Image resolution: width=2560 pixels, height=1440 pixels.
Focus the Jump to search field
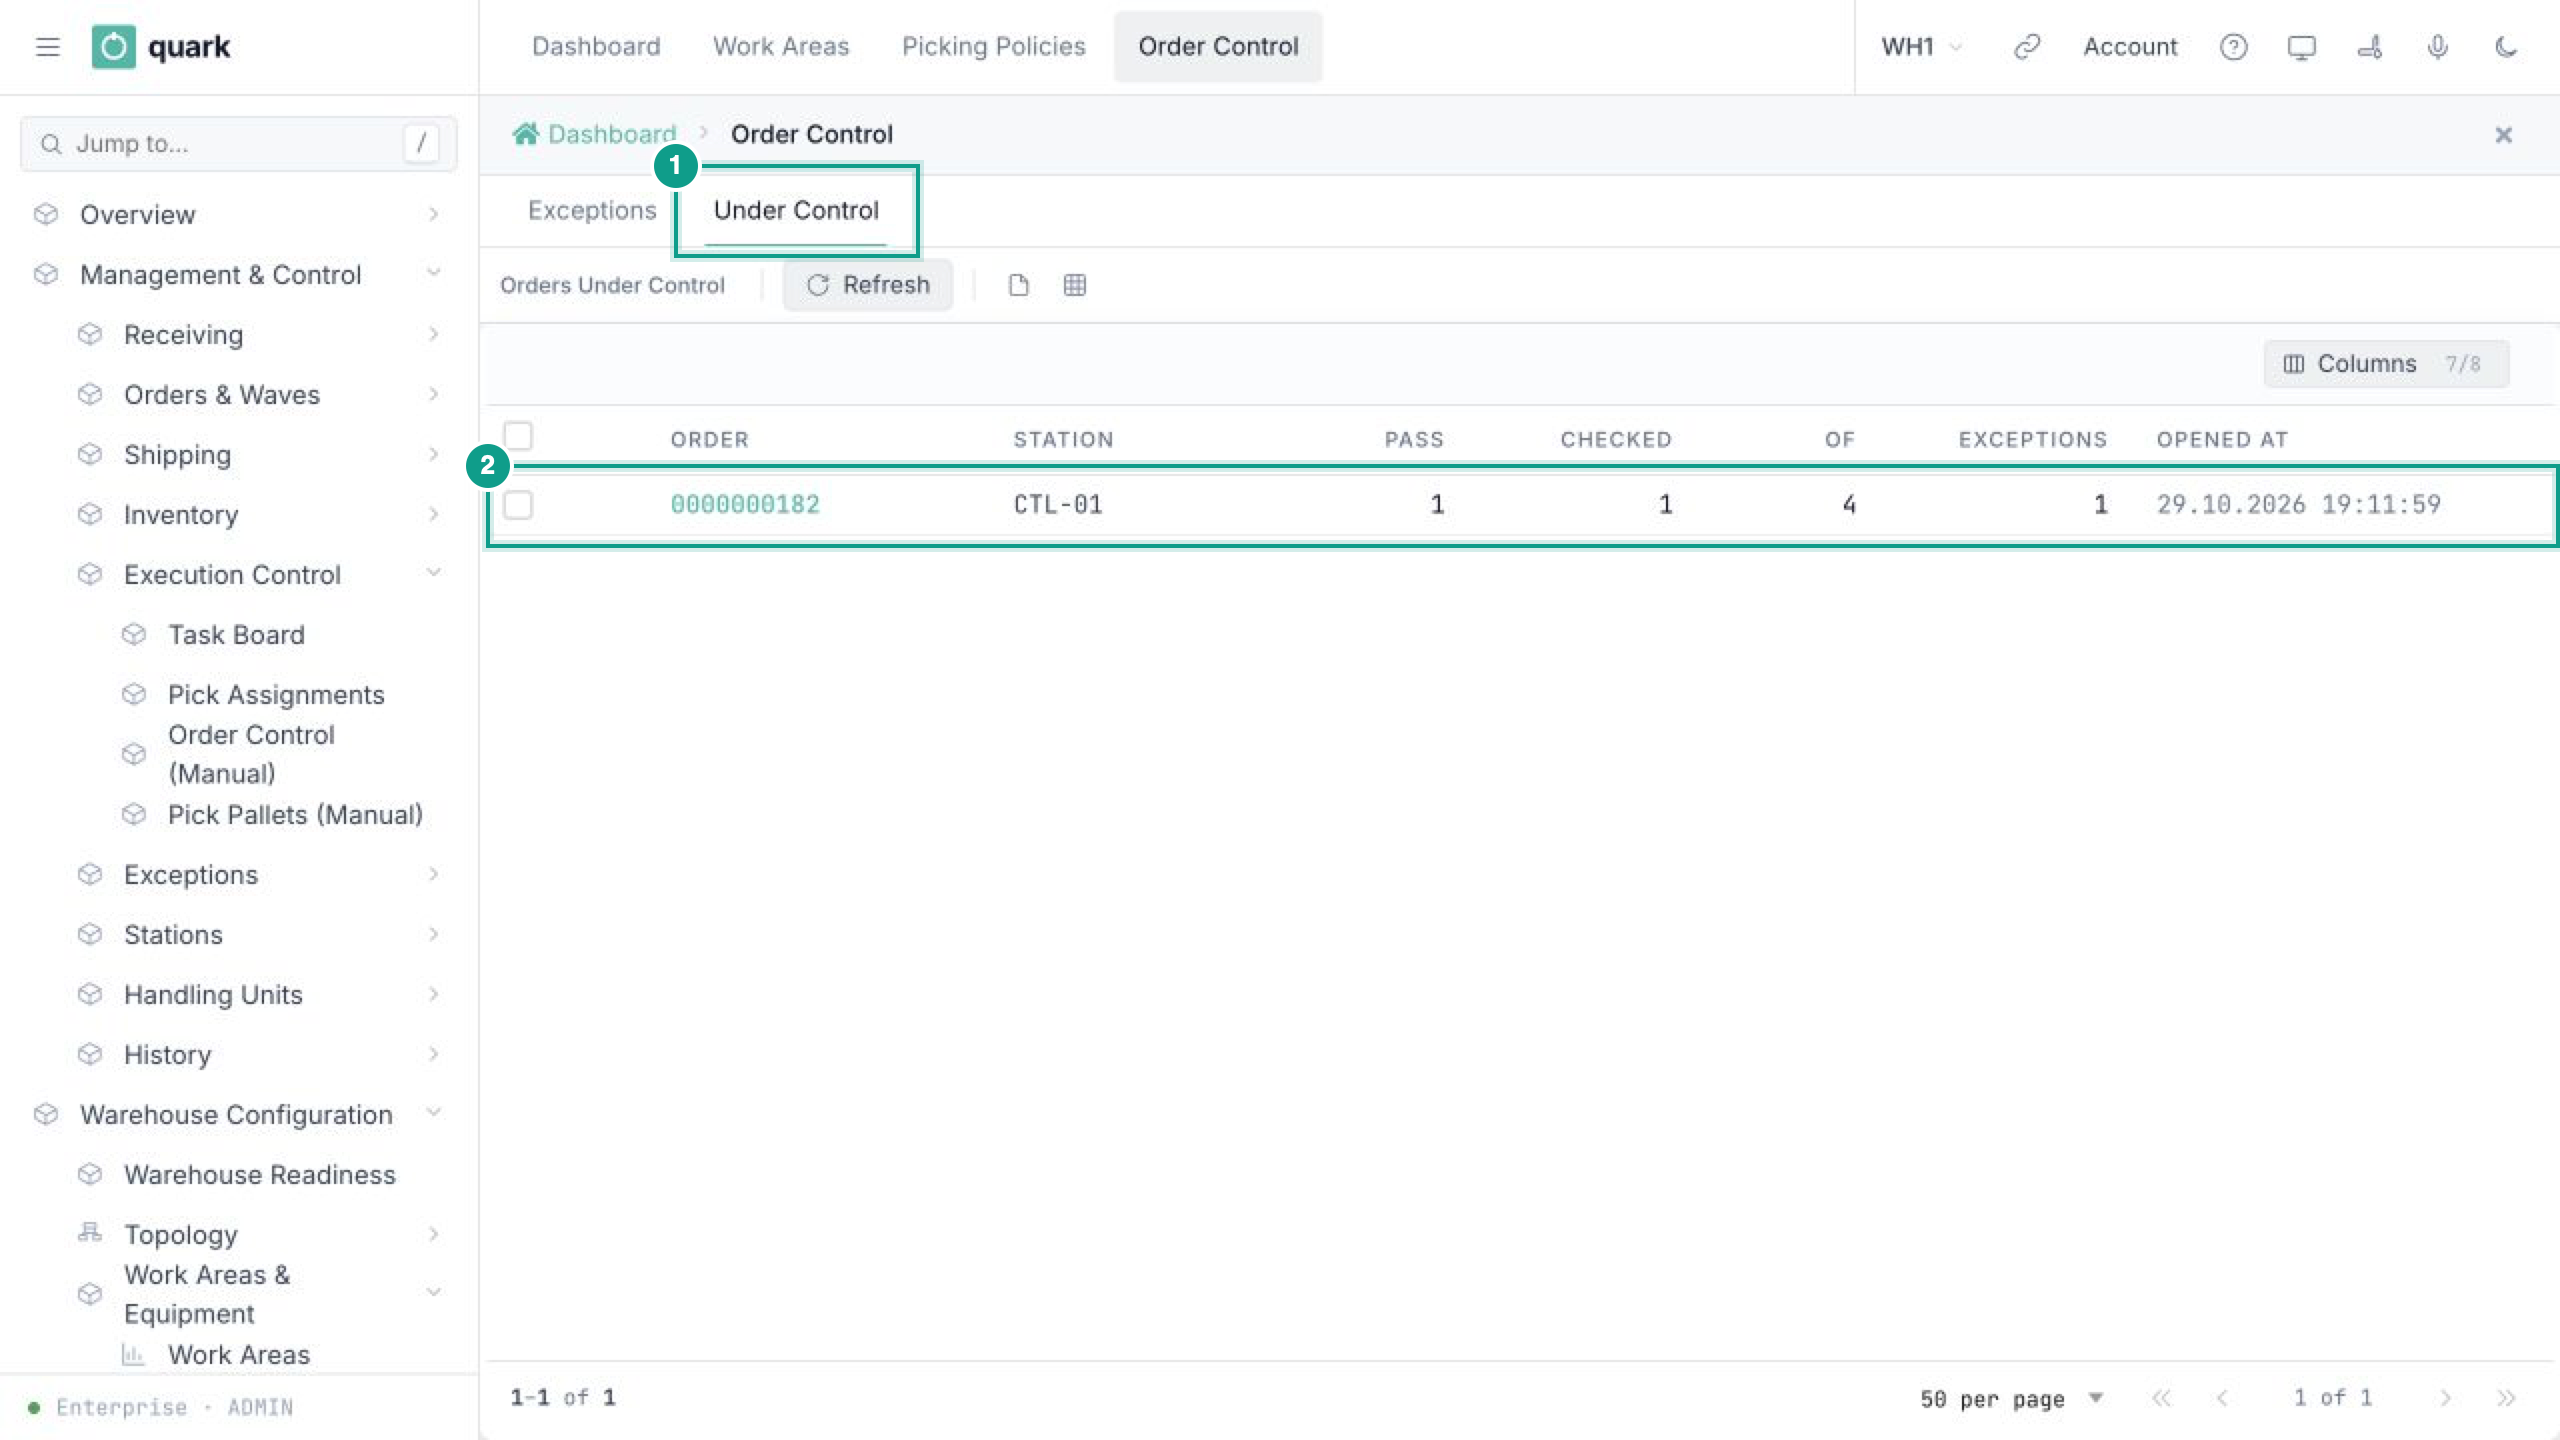238,144
